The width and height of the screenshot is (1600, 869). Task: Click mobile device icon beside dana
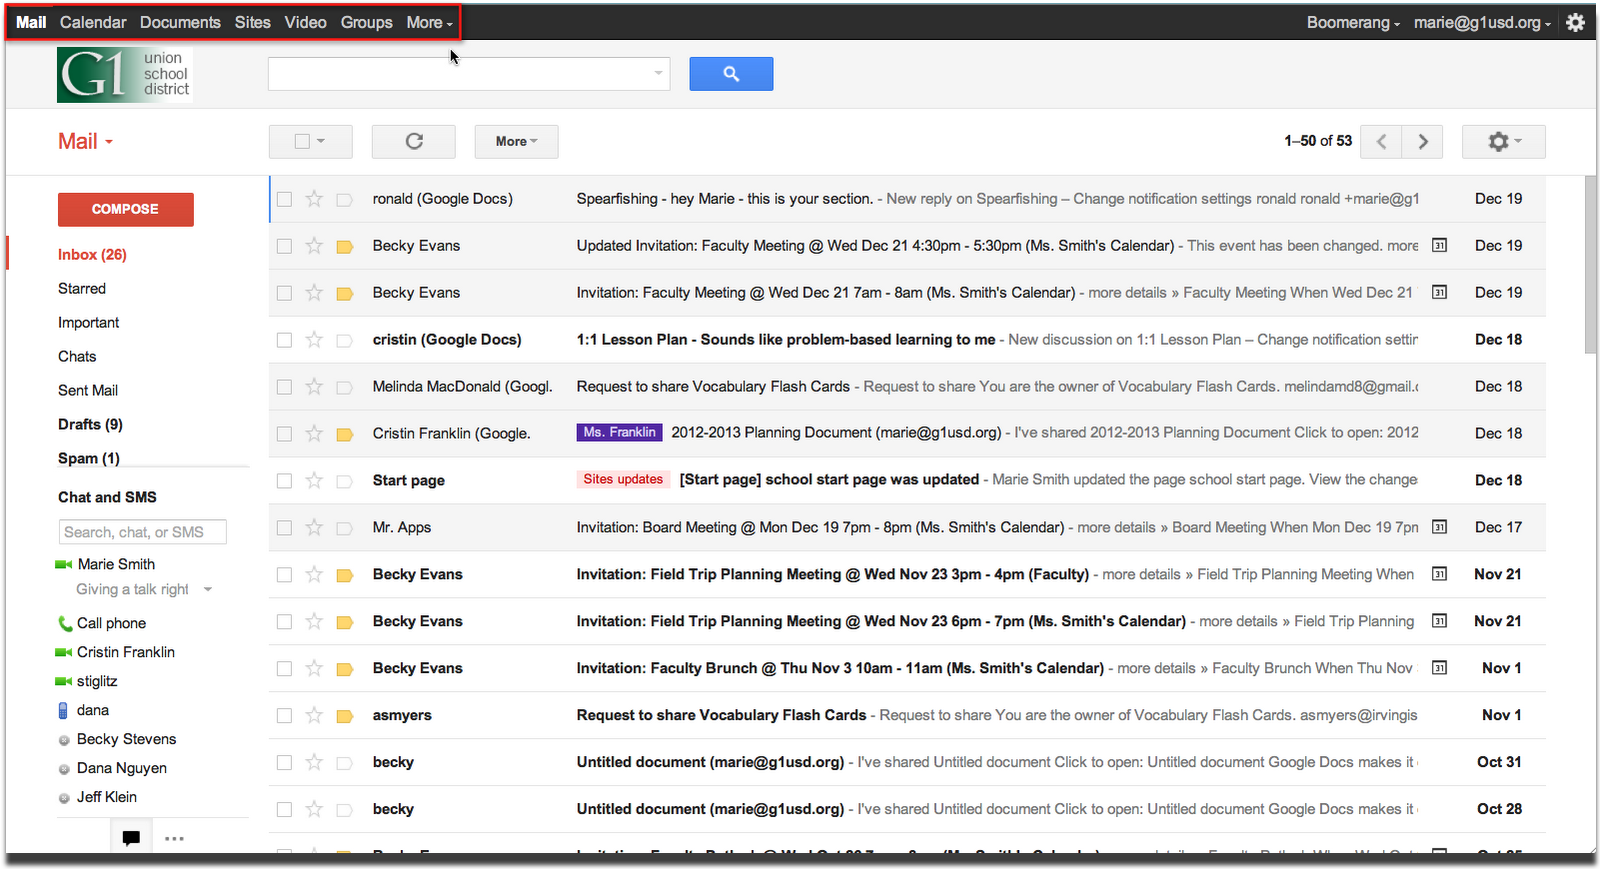(64, 710)
